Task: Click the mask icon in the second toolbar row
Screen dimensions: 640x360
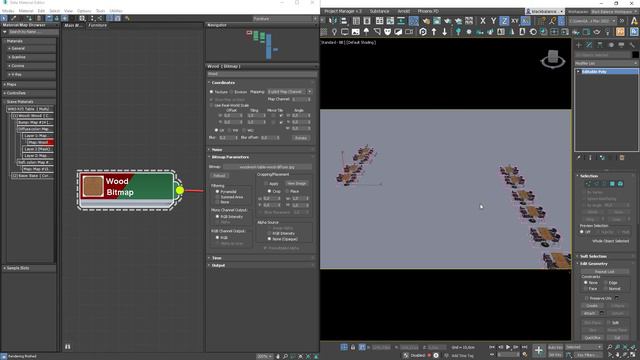Action: 387,32
